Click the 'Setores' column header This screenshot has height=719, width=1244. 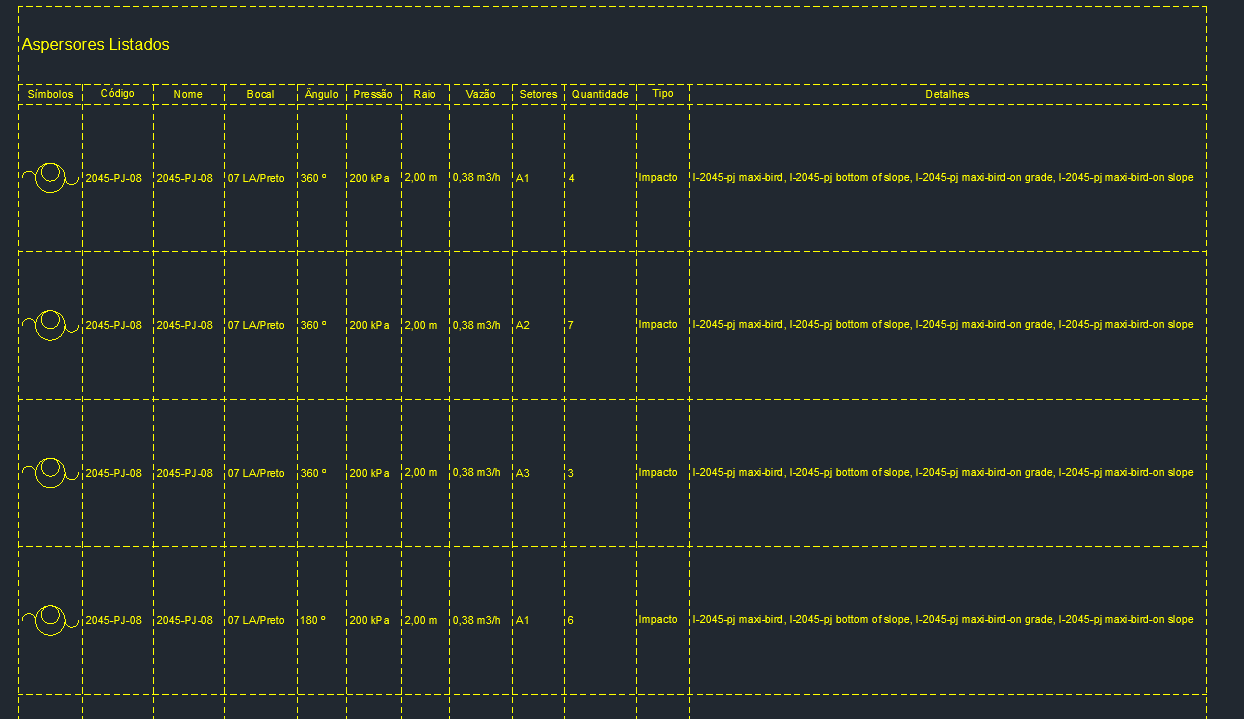click(538, 94)
